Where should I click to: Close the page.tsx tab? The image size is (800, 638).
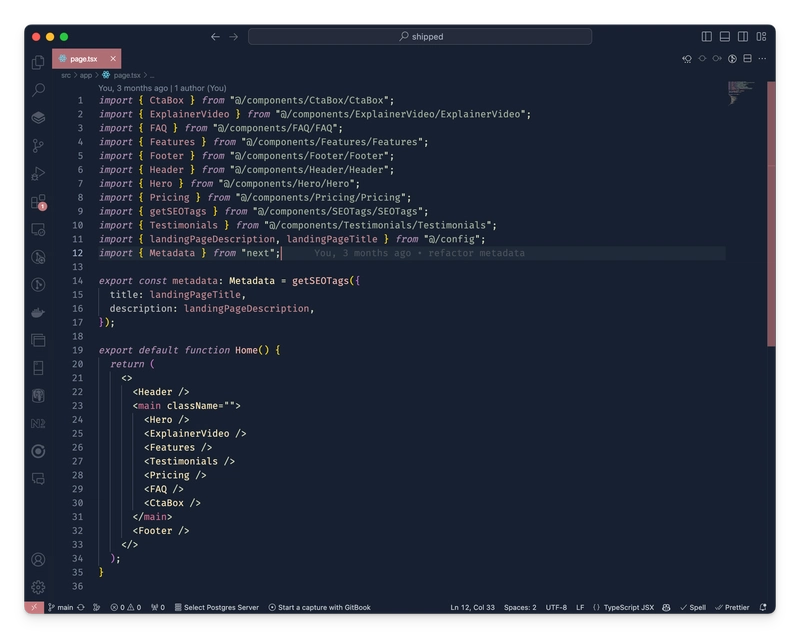113,59
